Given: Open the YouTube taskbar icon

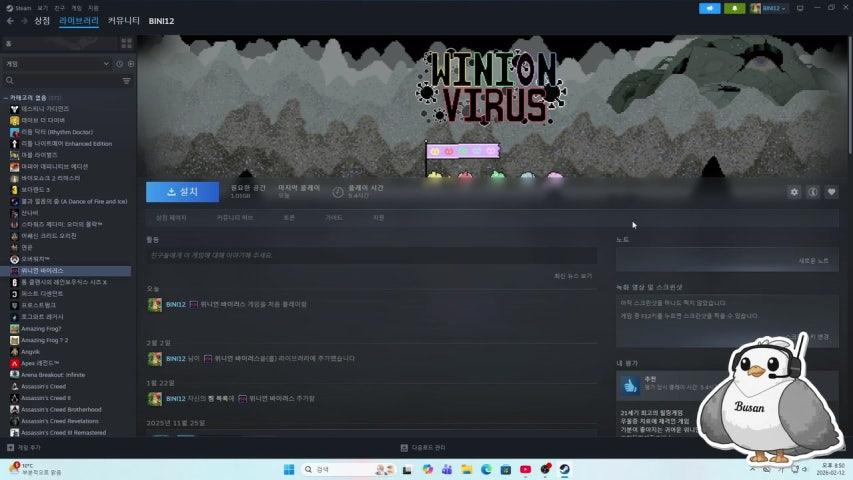Looking at the screenshot, I should pyautogui.click(x=526, y=469).
